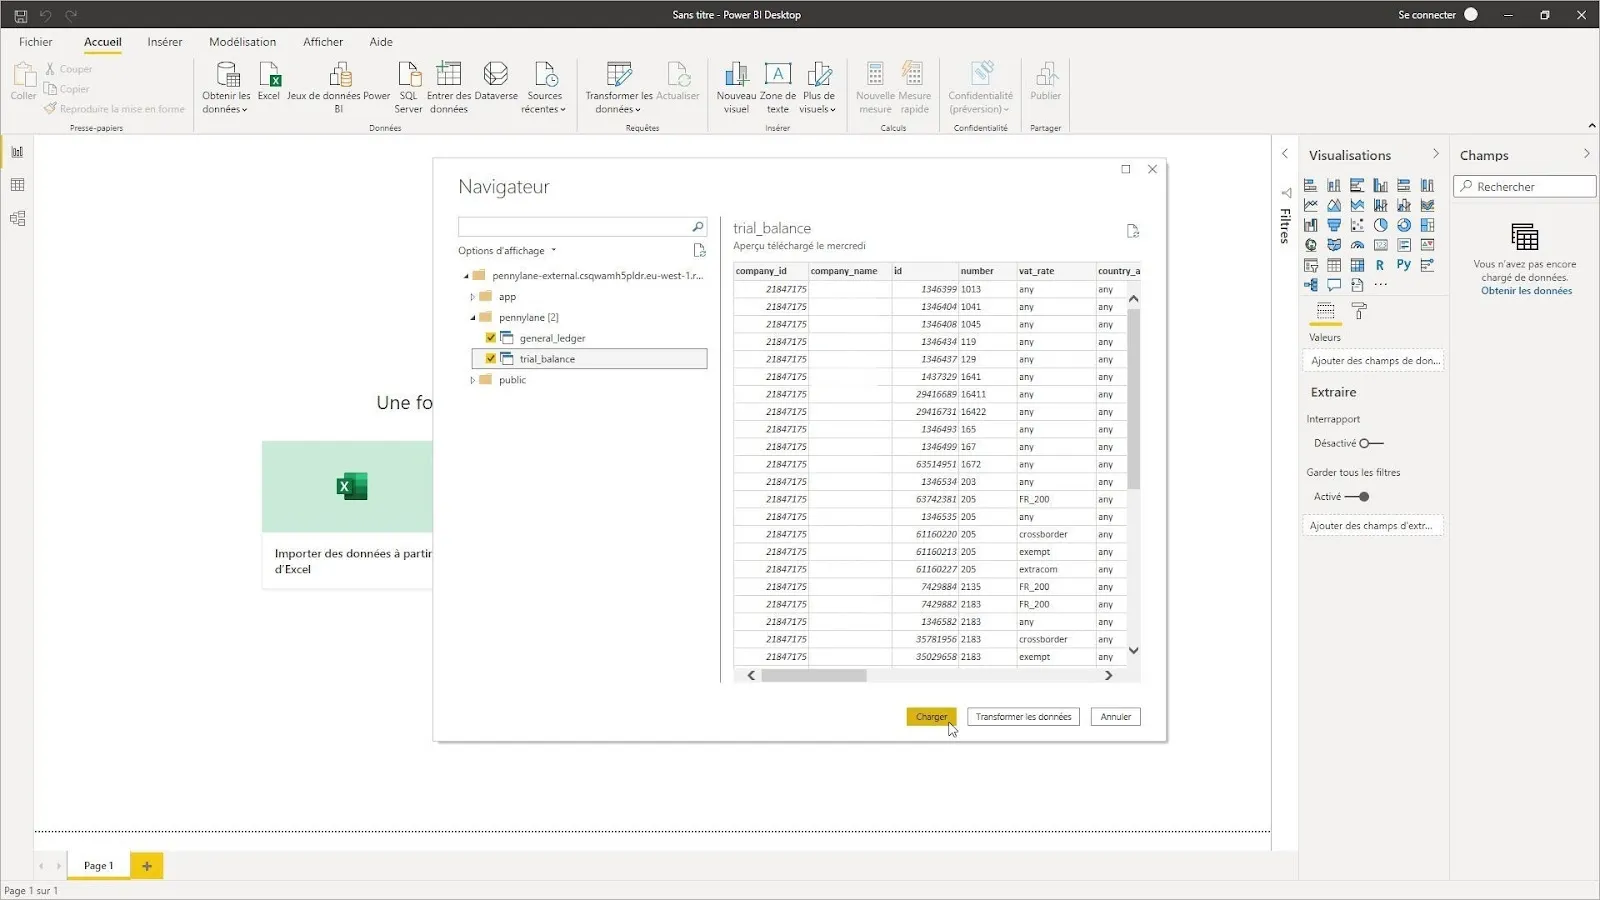Image resolution: width=1600 pixels, height=900 pixels.
Task: Select the Page 1 report tab
Action: (98, 866)
